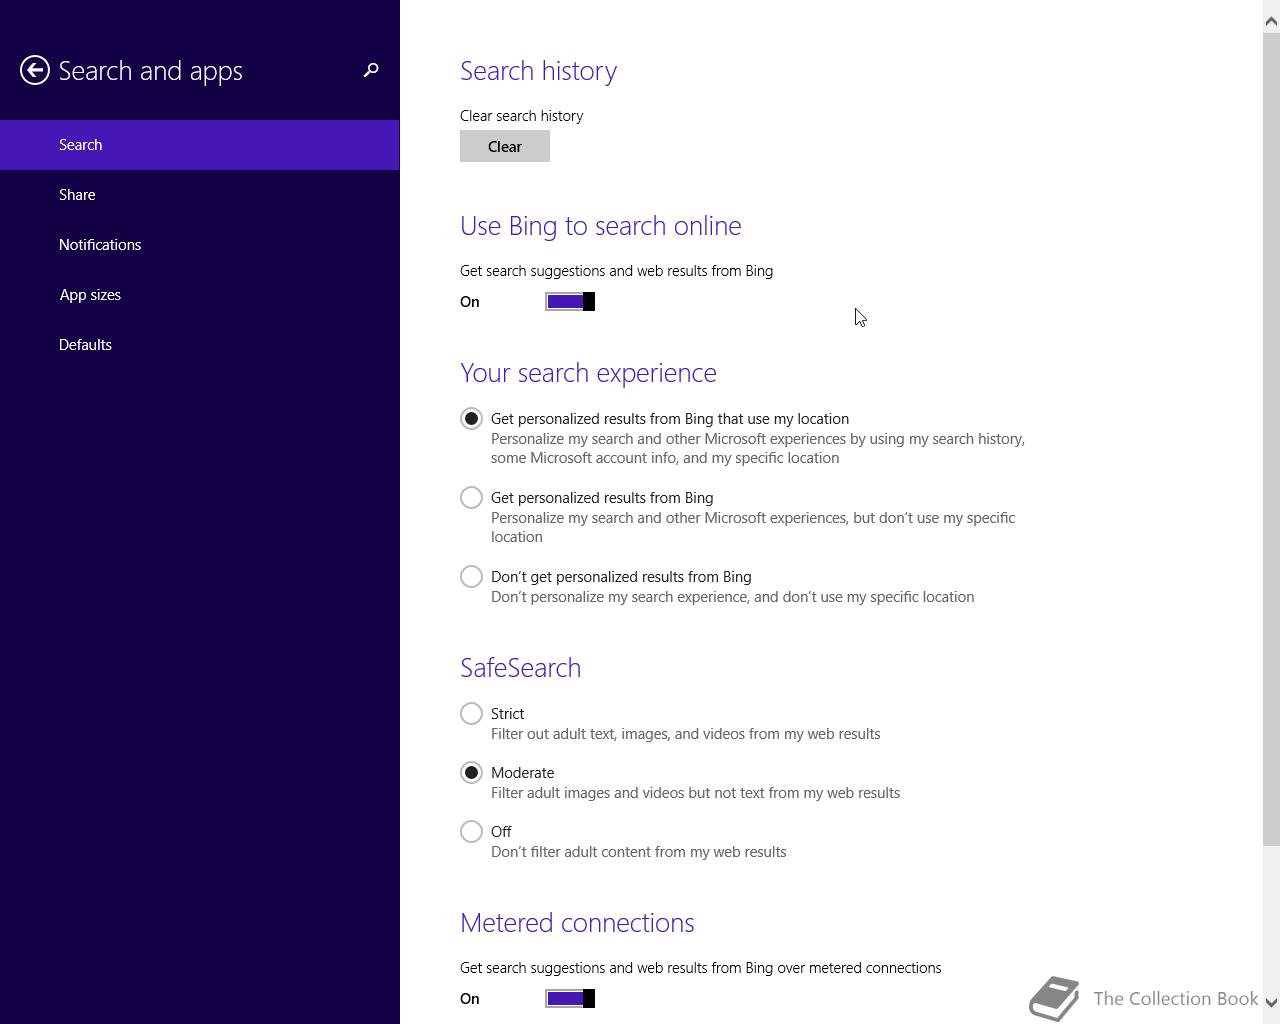Click the 'Search history' heading

click(x=539, y=71)
